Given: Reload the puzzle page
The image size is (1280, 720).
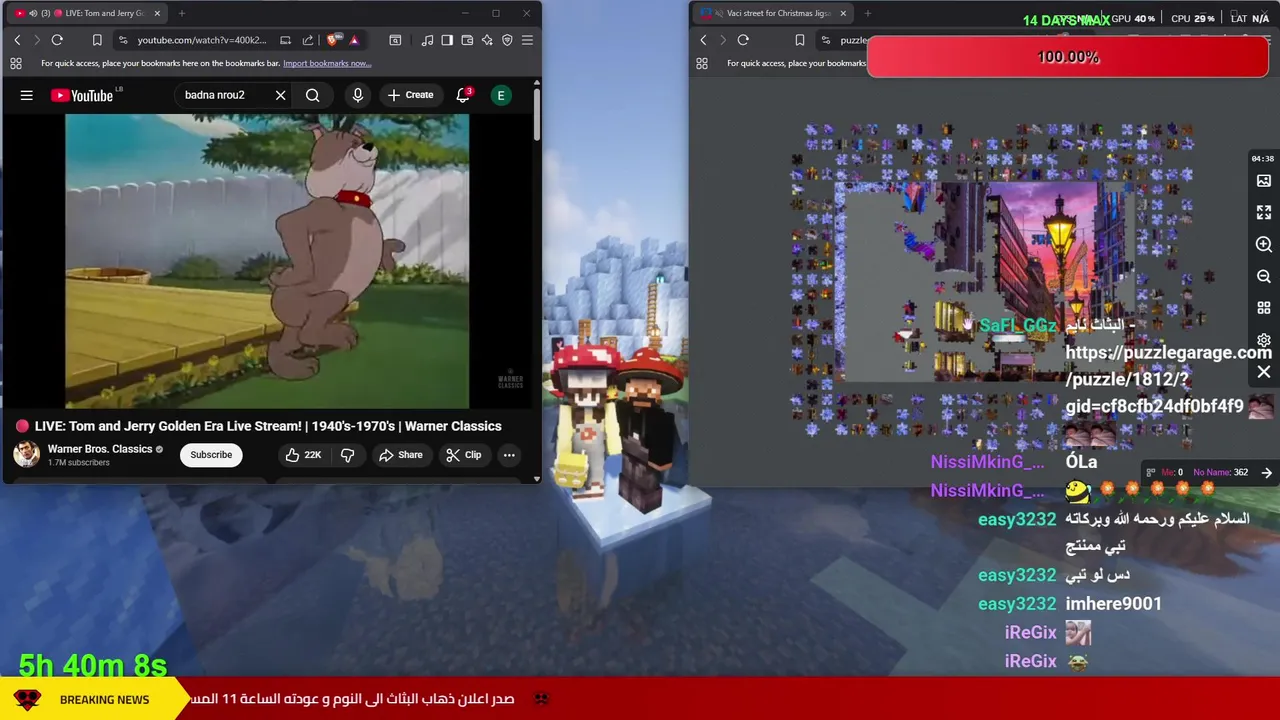Looking at the screenshot, I should 743,40.
